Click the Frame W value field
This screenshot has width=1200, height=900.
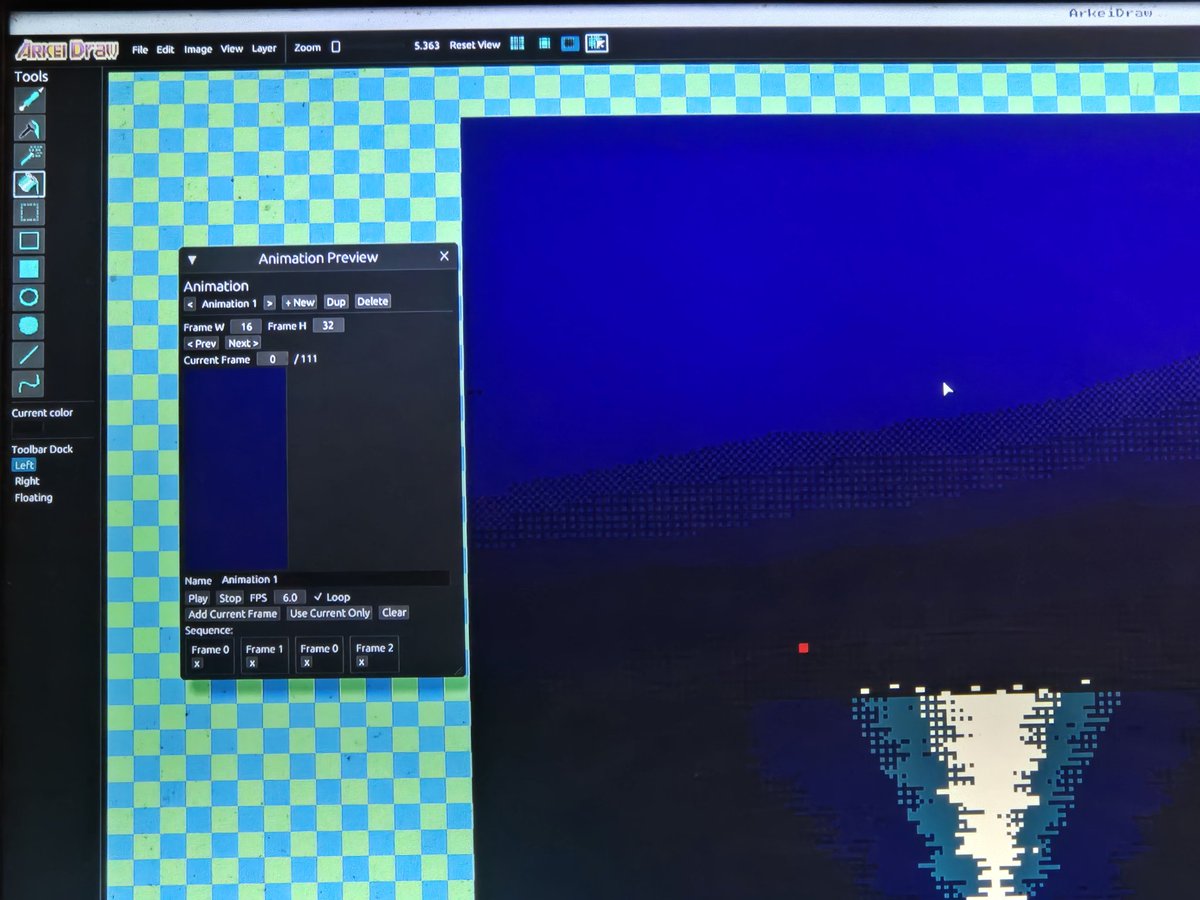(246, 326)
